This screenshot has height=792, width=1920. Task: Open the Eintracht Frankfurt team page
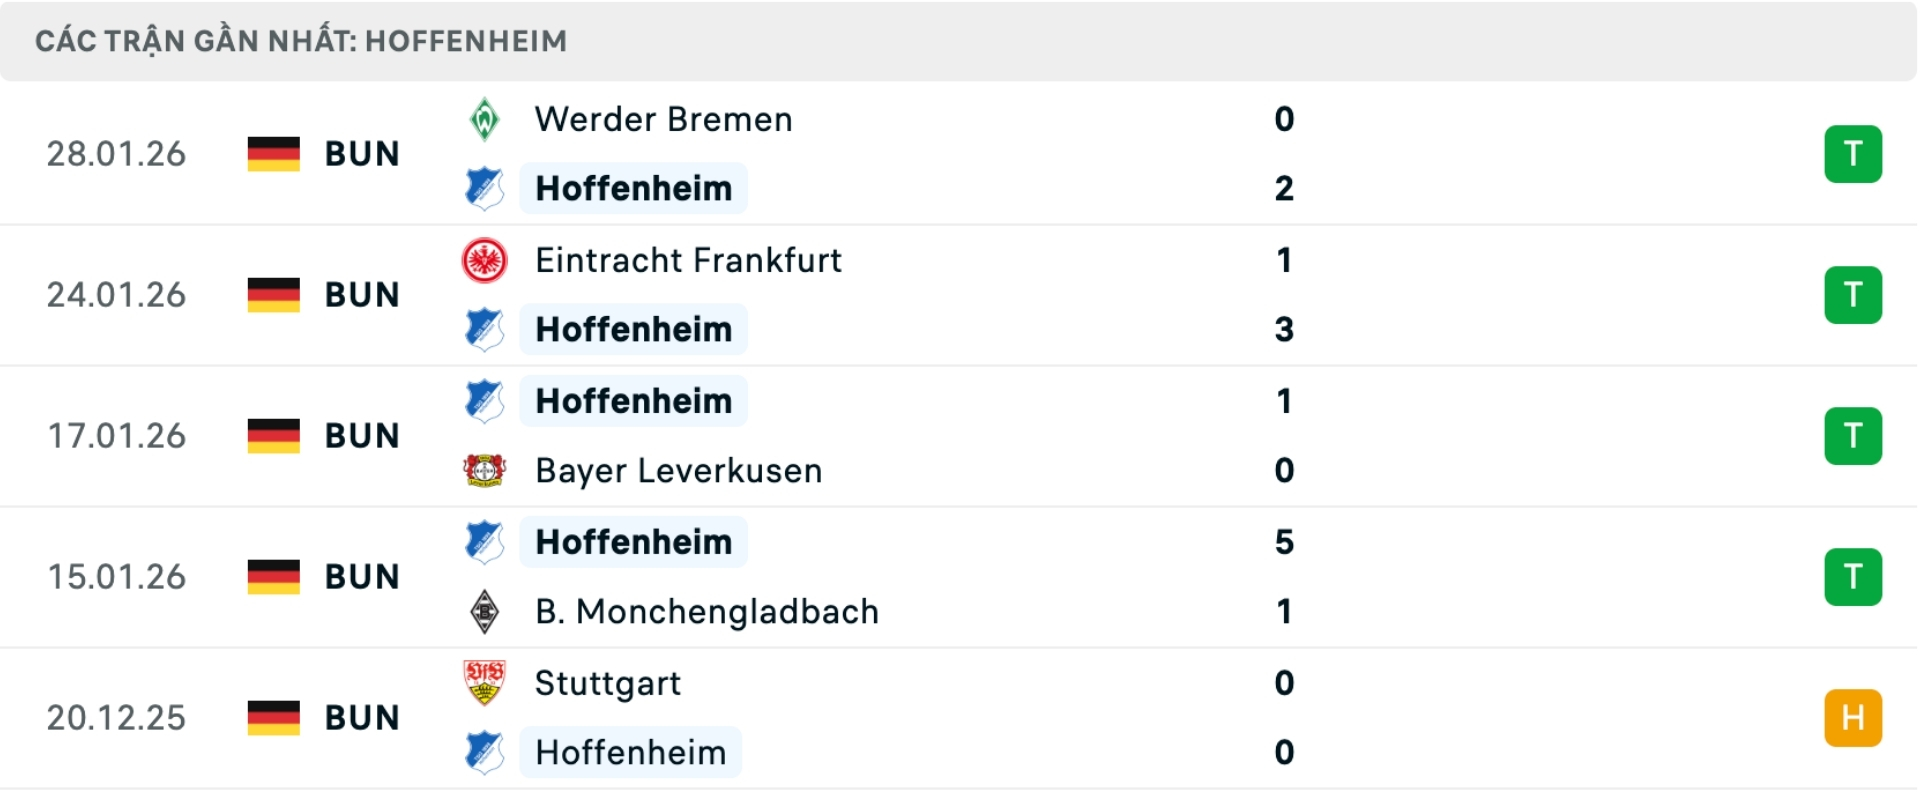tap(688, 260)
